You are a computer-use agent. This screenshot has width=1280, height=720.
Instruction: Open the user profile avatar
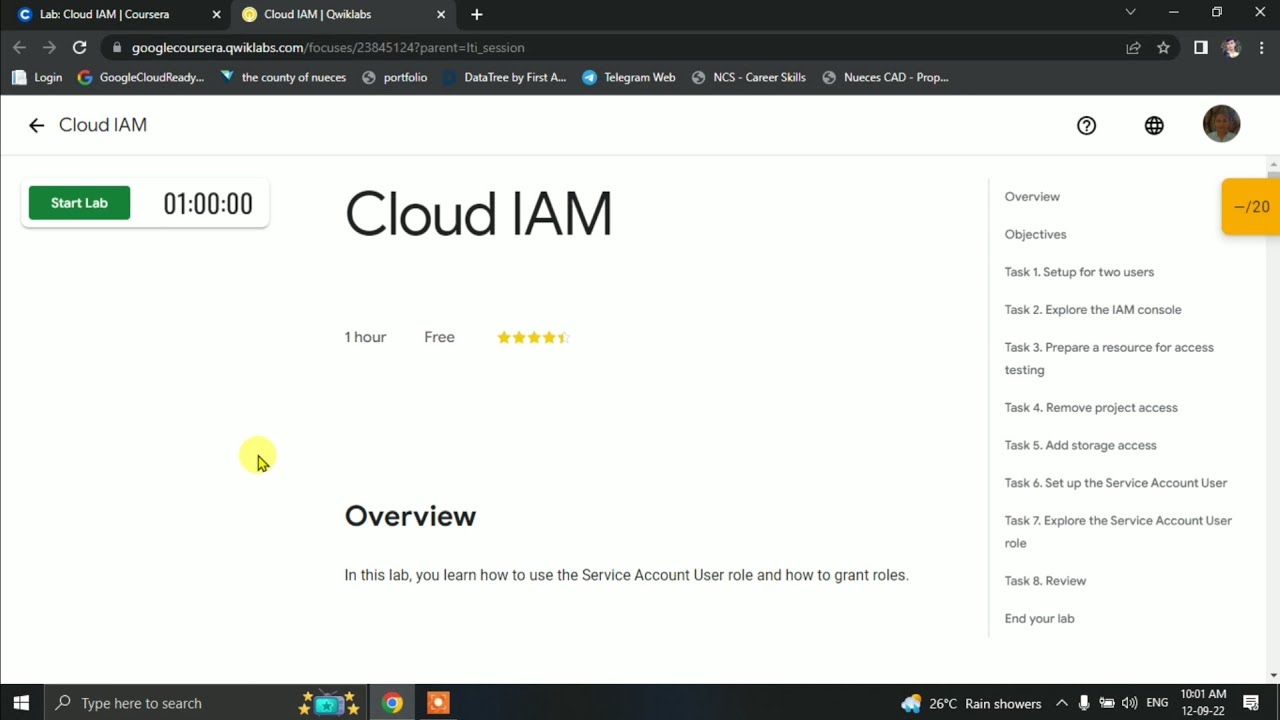click(x=1221, y=124)
